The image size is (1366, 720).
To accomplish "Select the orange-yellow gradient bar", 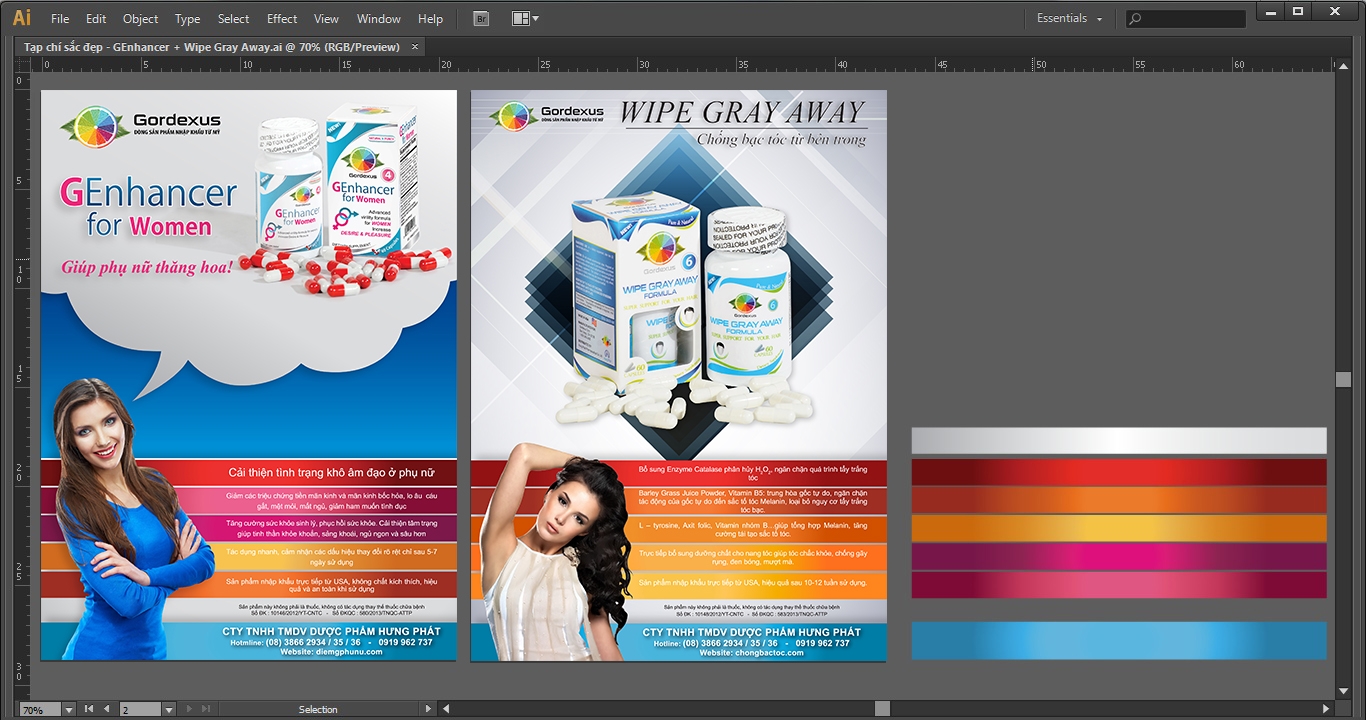I will (1119, 528).
